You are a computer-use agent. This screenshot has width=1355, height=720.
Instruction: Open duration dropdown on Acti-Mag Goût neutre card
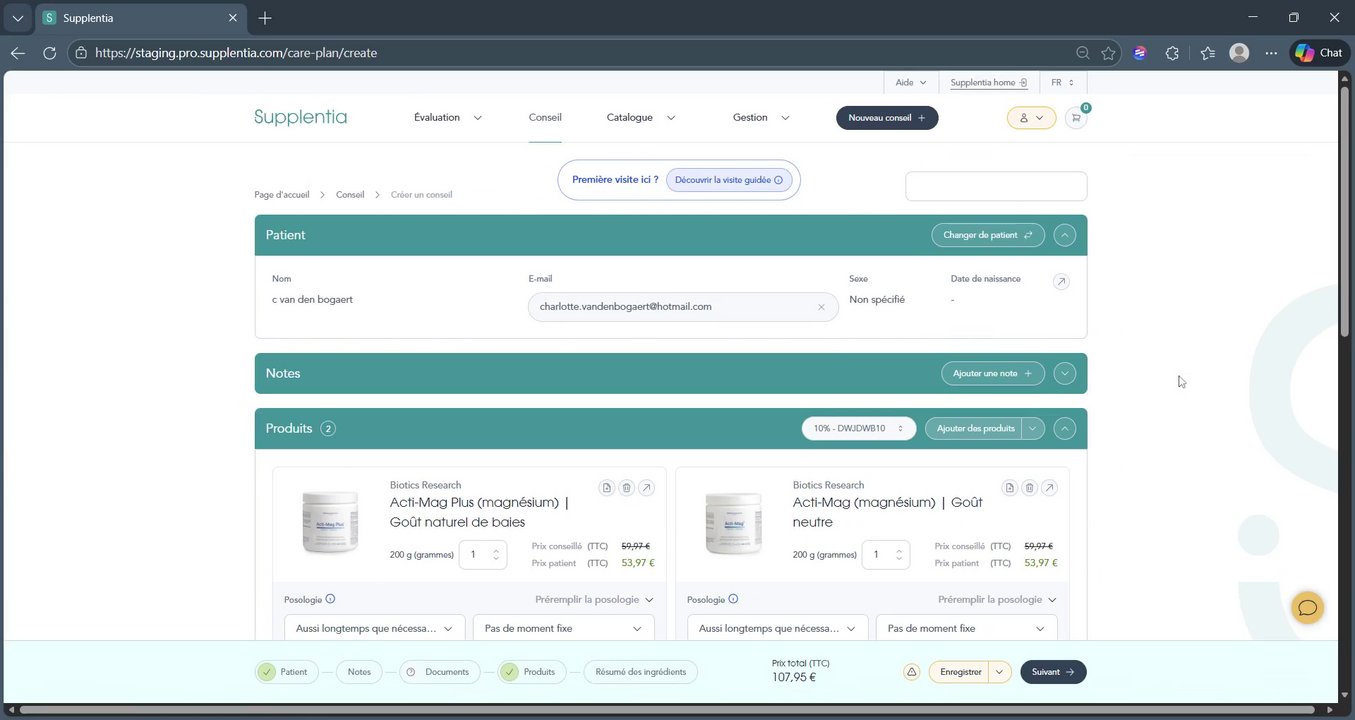(x=777, y=628)
